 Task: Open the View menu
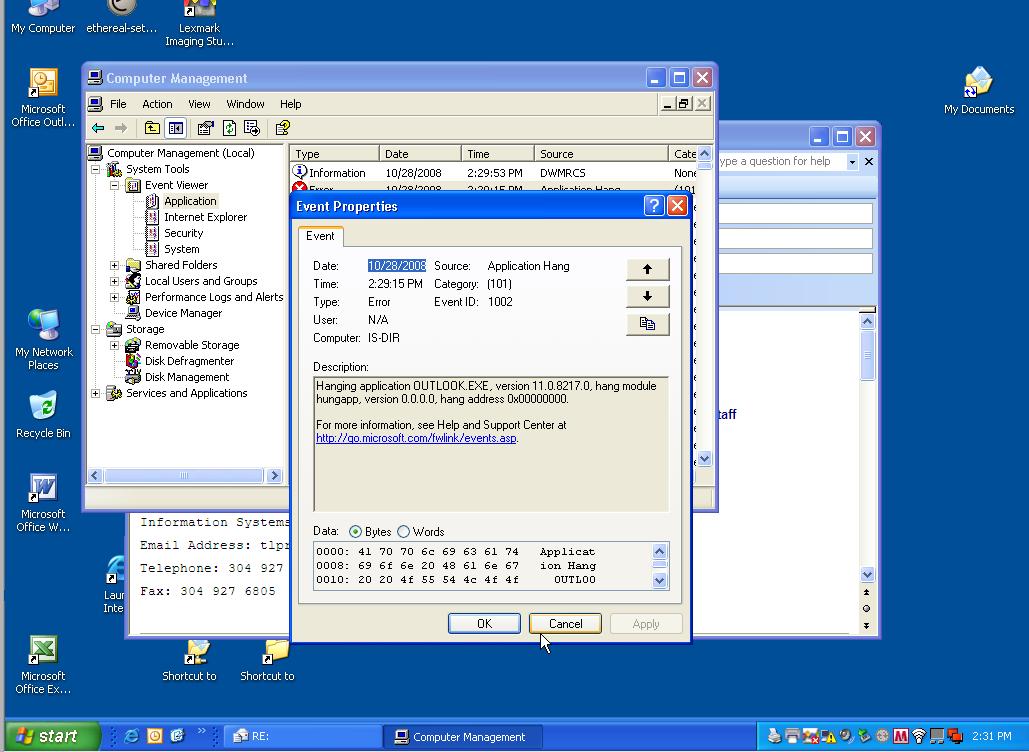[199, 104]
